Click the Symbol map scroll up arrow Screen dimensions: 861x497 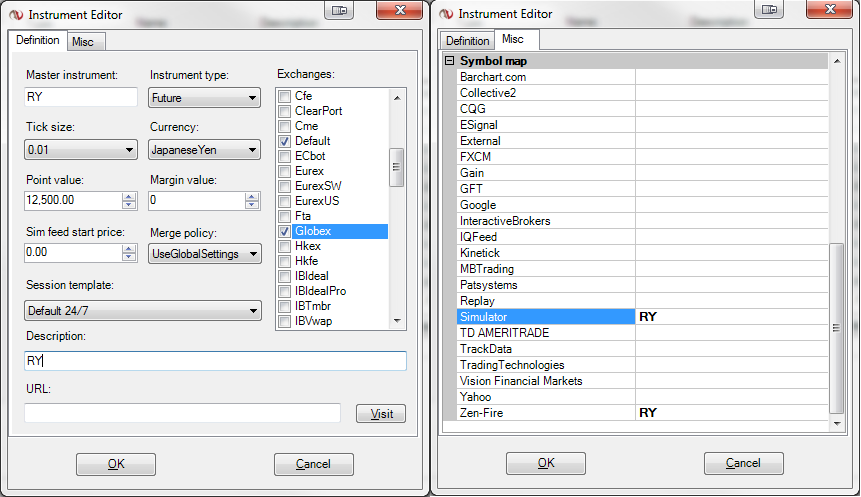837,61
